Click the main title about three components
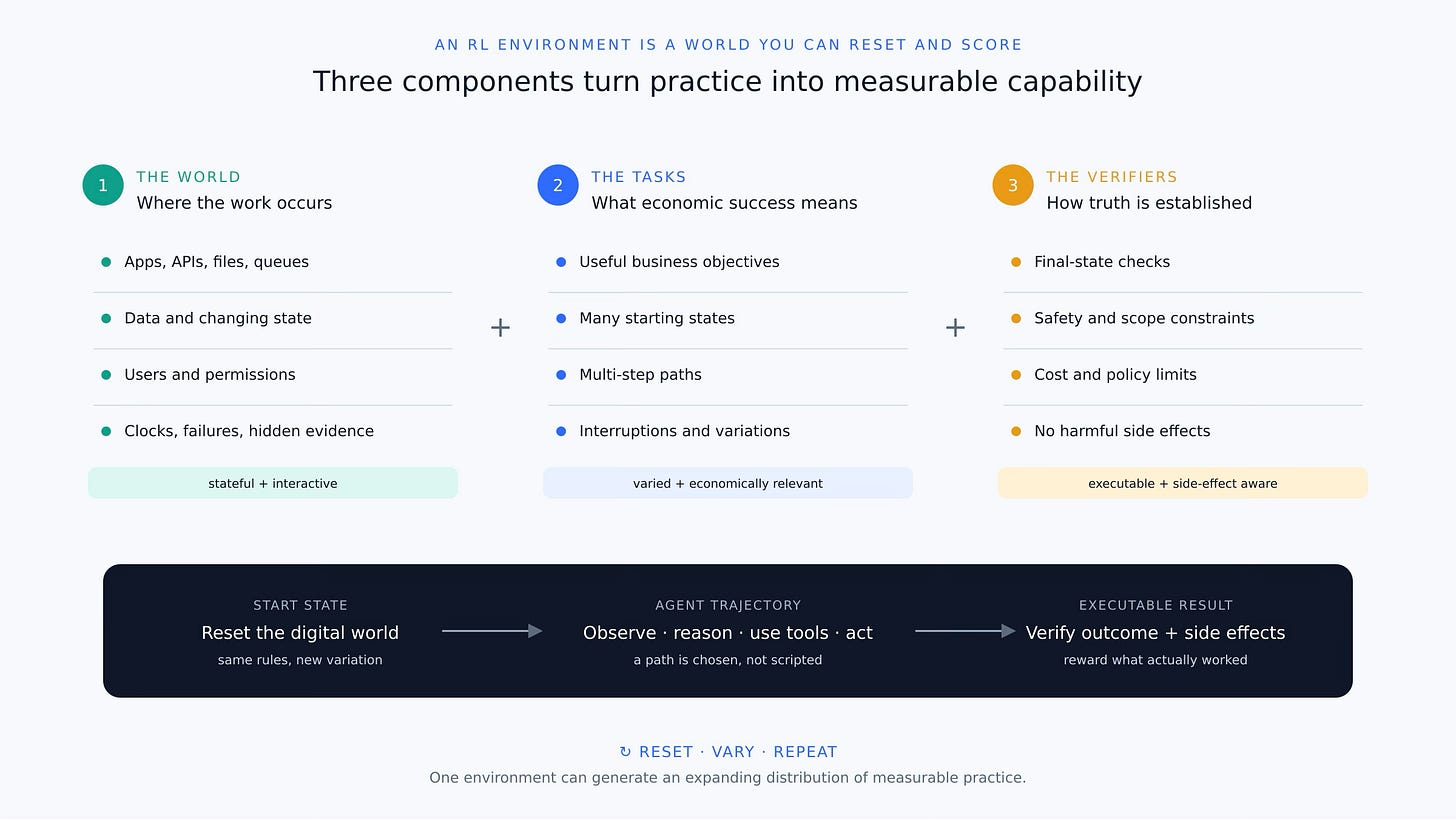Image resolution: width=1456 pixels, height=819 pixels. click(728, 81)
